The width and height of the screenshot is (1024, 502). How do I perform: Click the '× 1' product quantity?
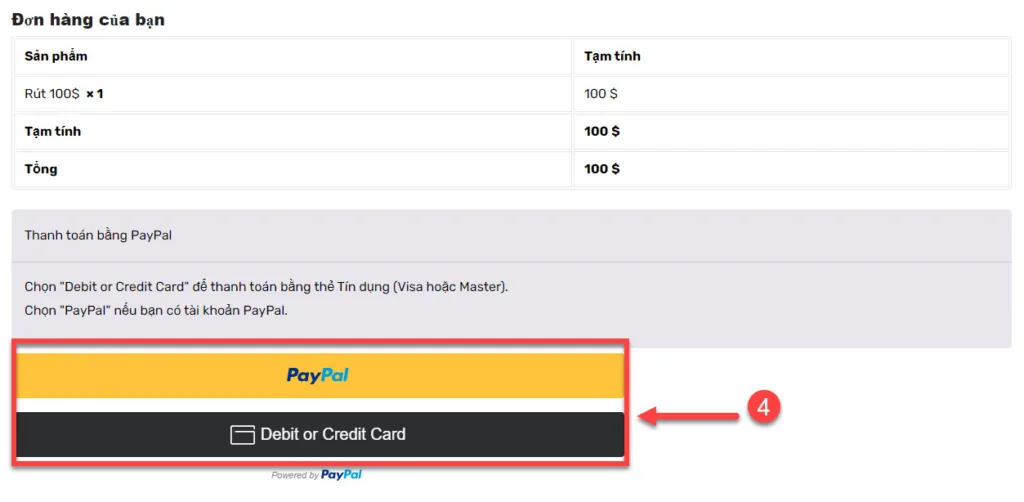pyautogui.click(x=95, y=94)
